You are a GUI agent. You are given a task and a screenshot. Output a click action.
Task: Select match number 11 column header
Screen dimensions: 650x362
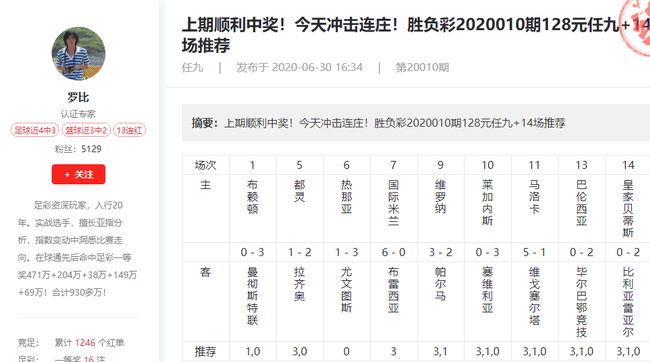pos(534,165)
